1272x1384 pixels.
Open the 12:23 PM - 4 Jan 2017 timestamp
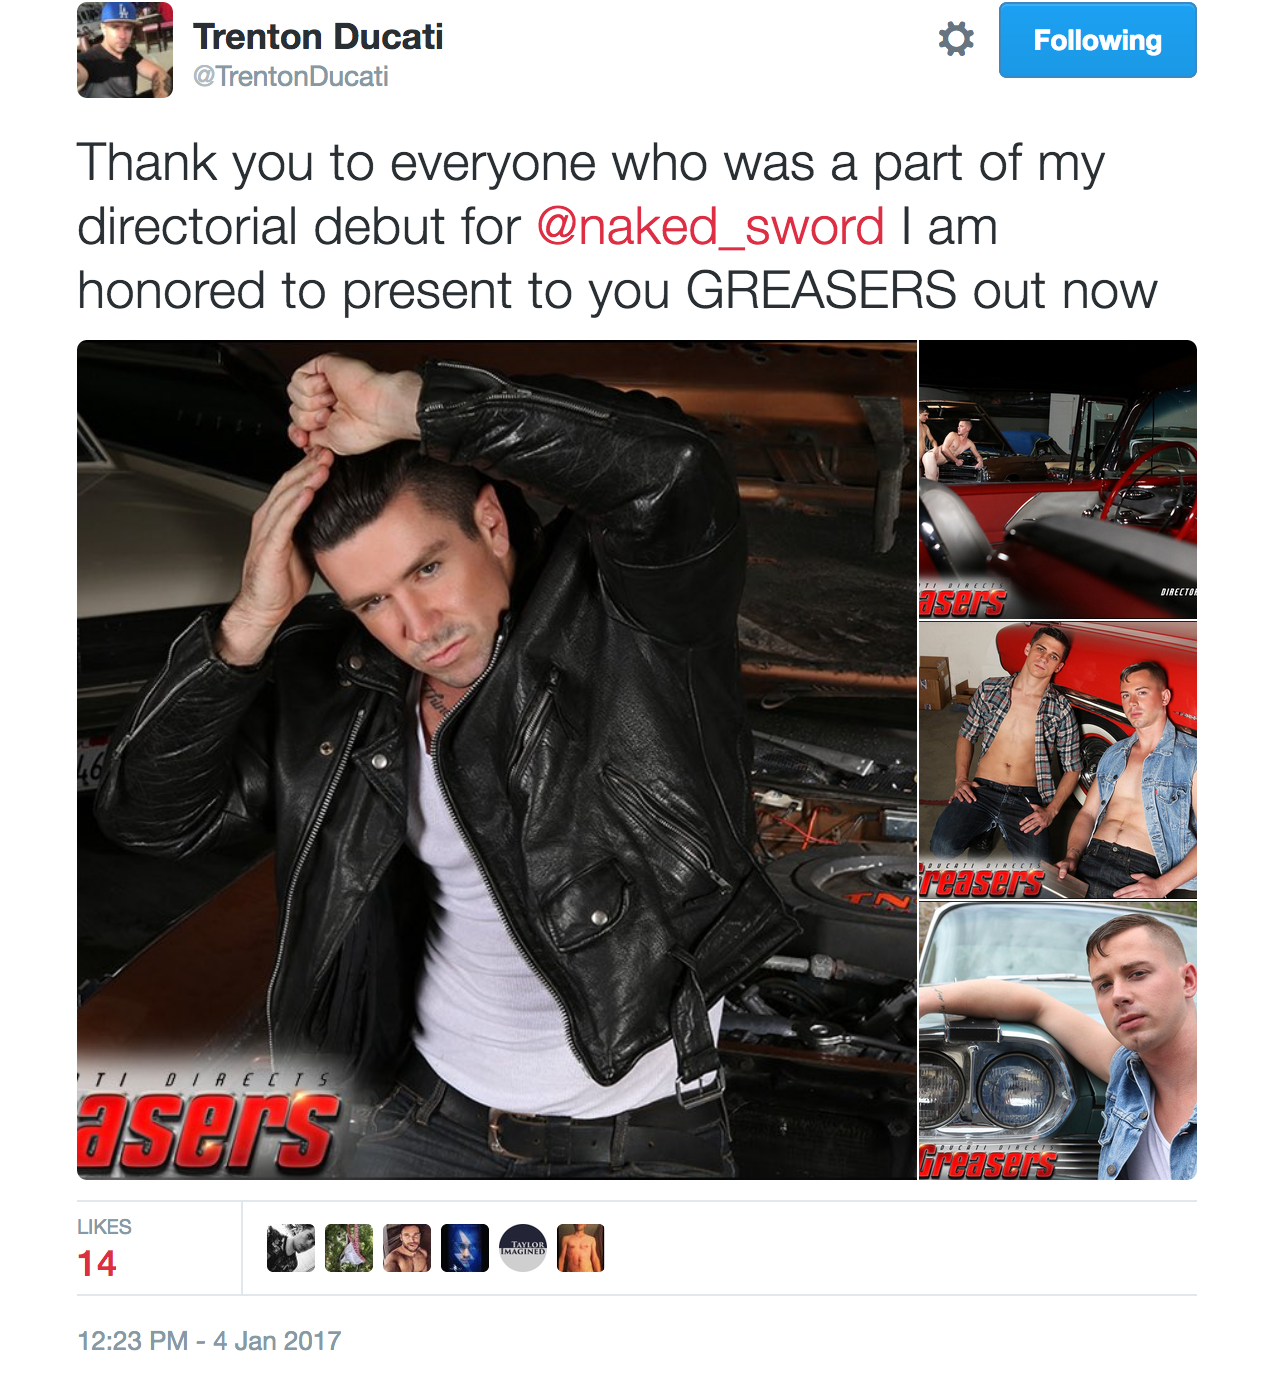tap(209, 1341)
